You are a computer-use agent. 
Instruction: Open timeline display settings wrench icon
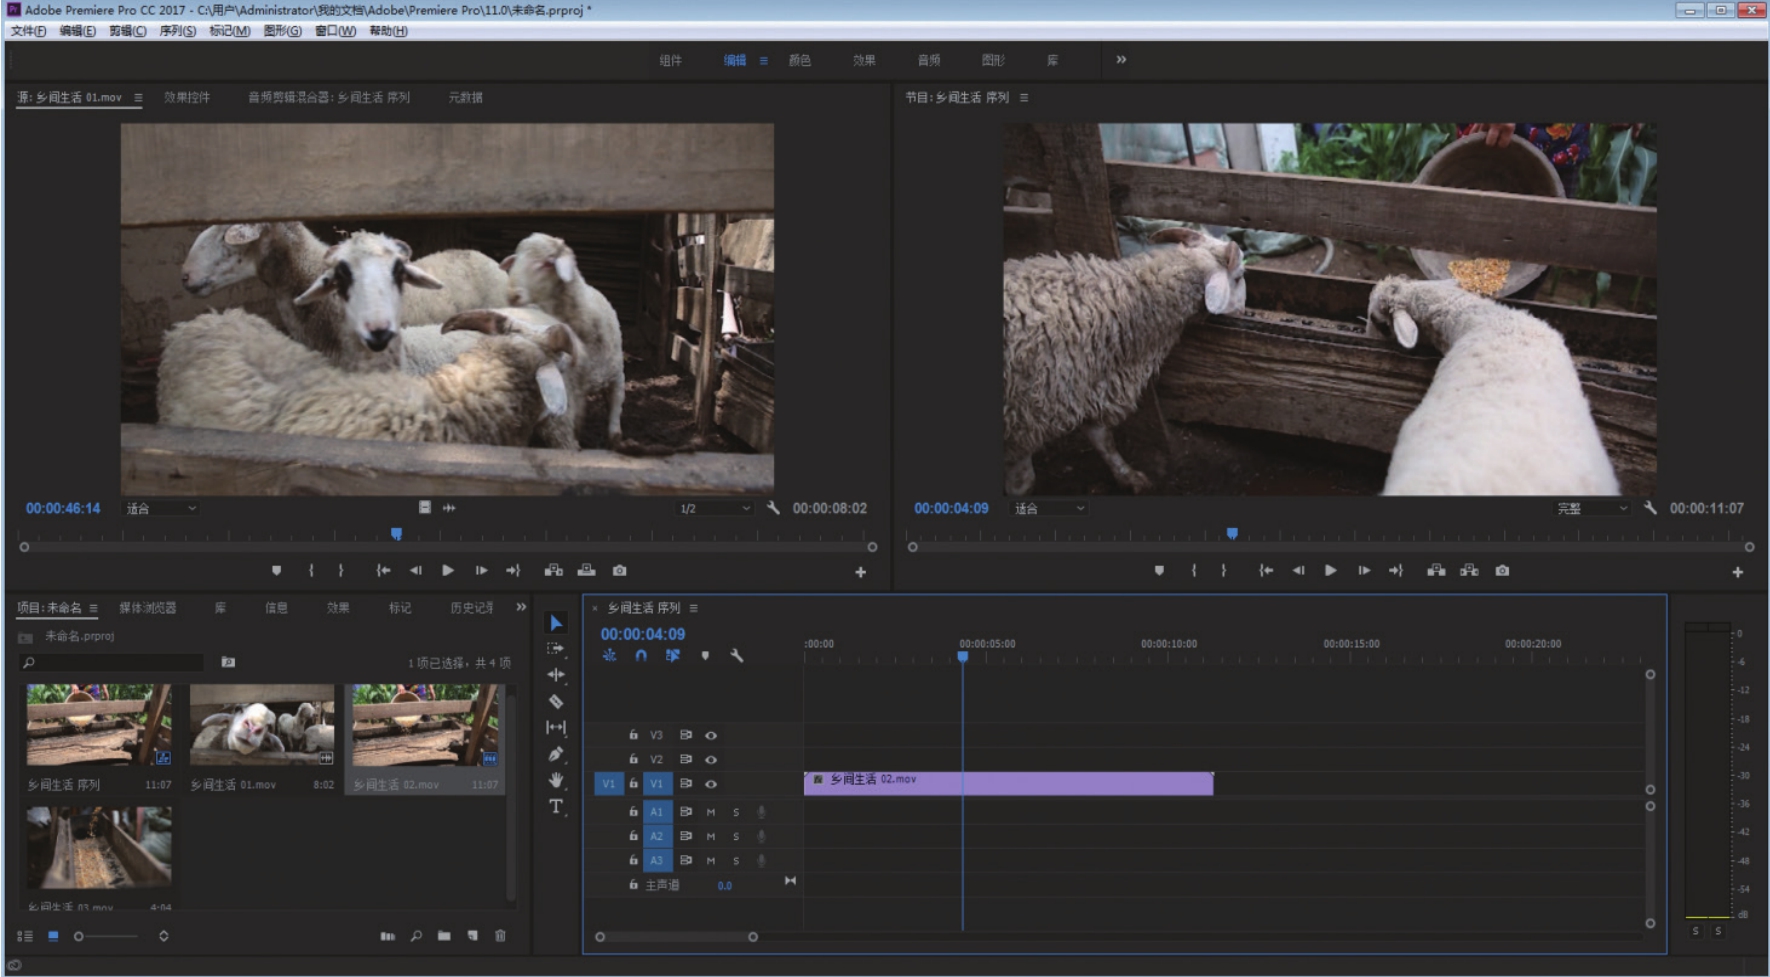[x=737, y=656]
